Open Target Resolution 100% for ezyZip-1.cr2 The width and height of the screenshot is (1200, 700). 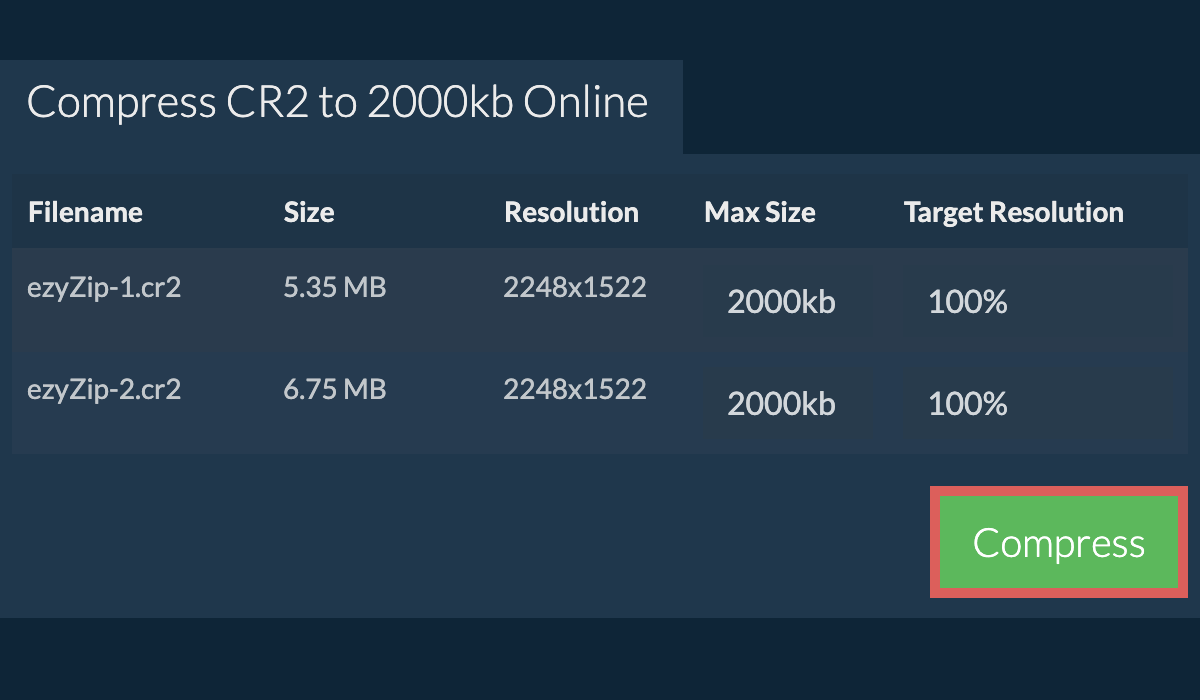(x=1035, y=301)
